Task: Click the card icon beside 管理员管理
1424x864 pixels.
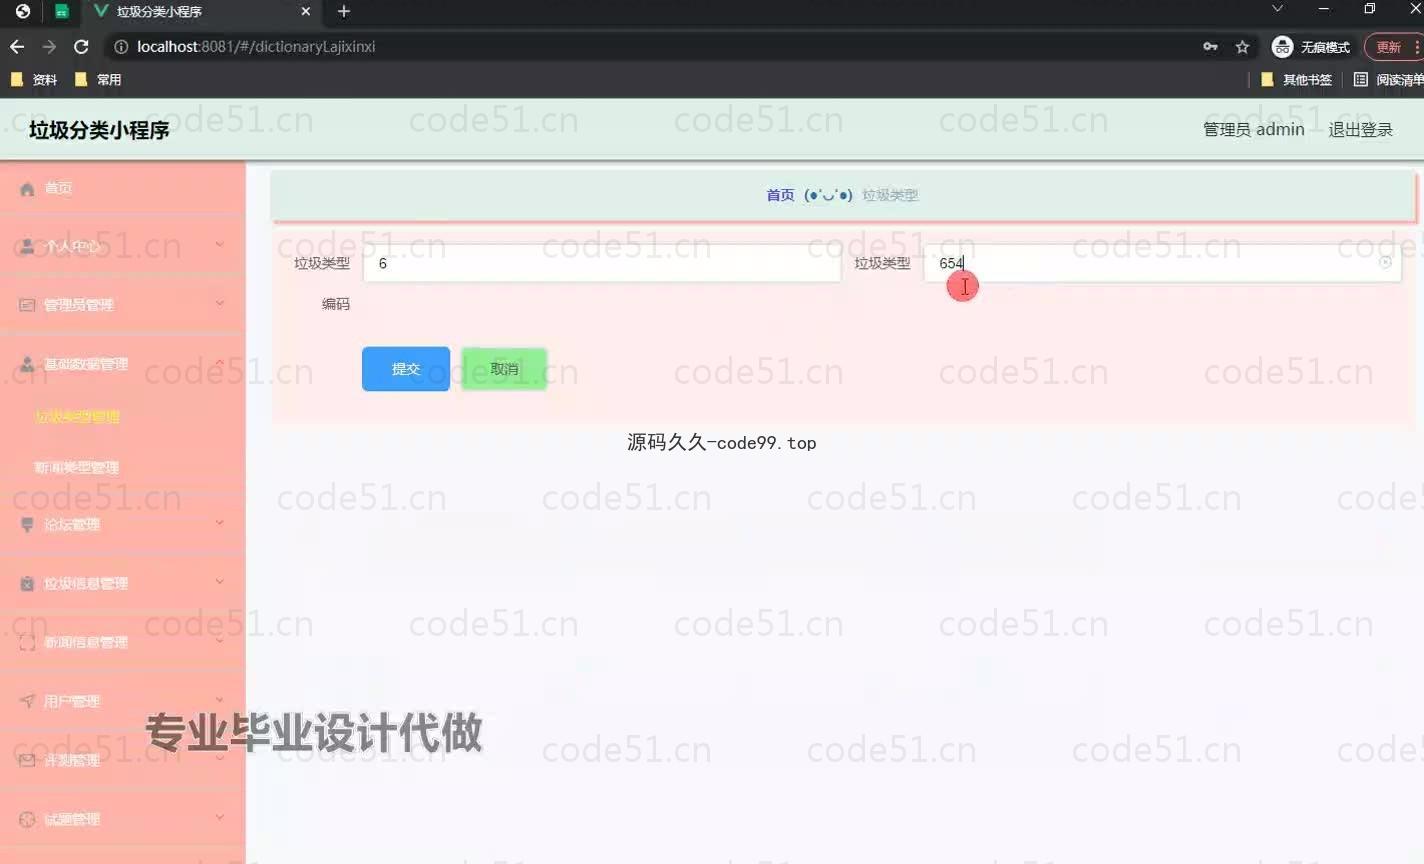Action: click(27, 305)
